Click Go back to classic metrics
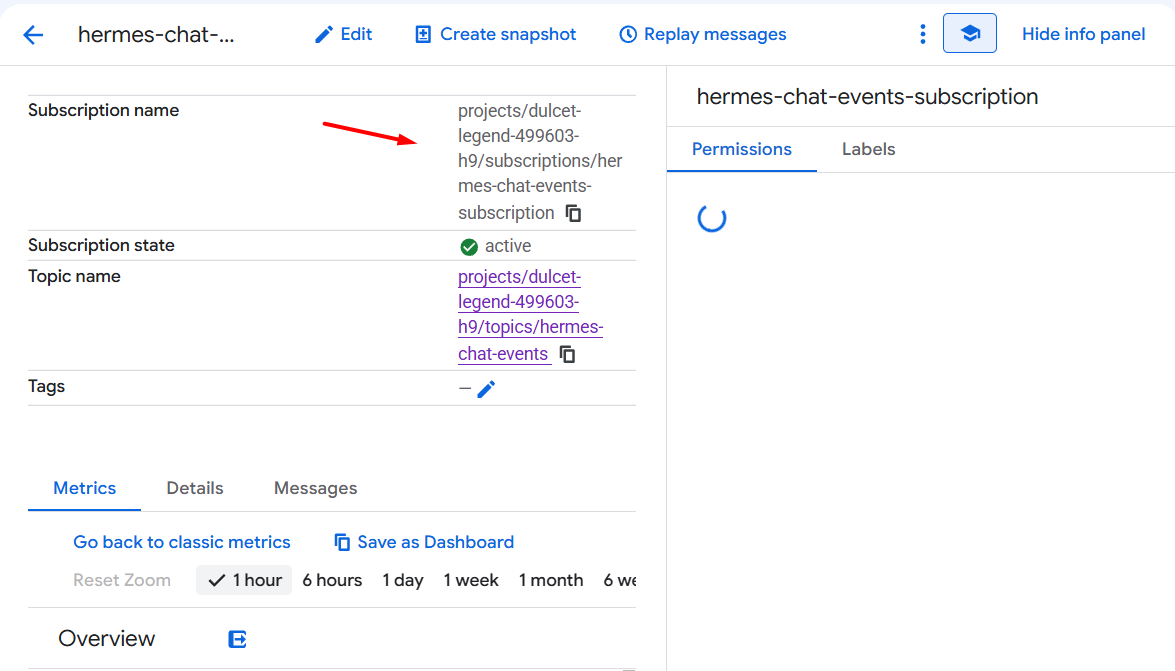Viewport: 1175px width, 671px height. [x=181, y=542]
